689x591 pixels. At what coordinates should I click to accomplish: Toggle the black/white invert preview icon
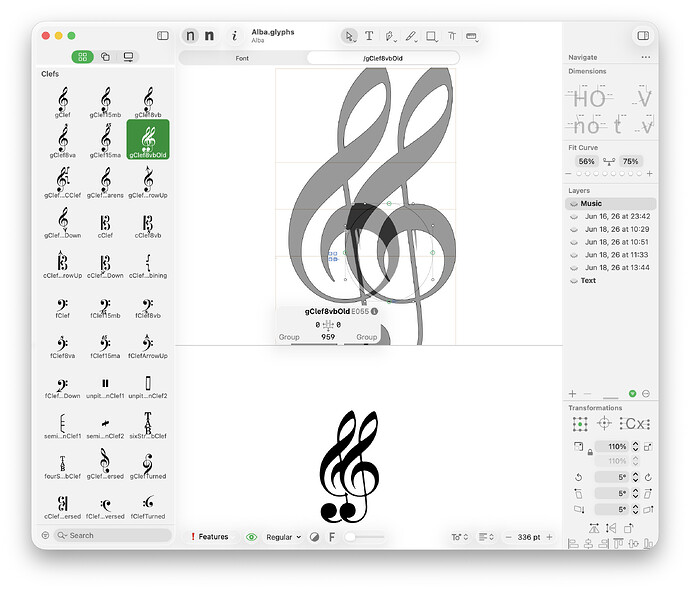point(314,537)
